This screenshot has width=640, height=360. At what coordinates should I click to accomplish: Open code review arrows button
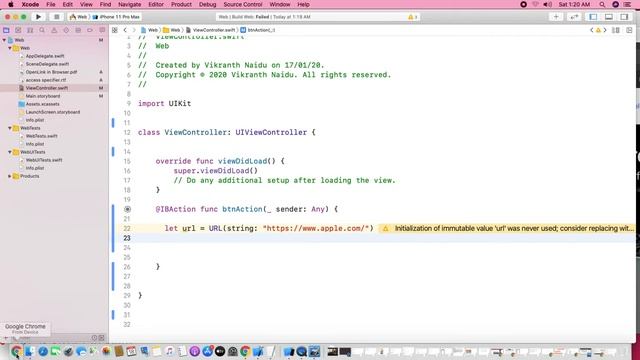[x=574, y=17]
